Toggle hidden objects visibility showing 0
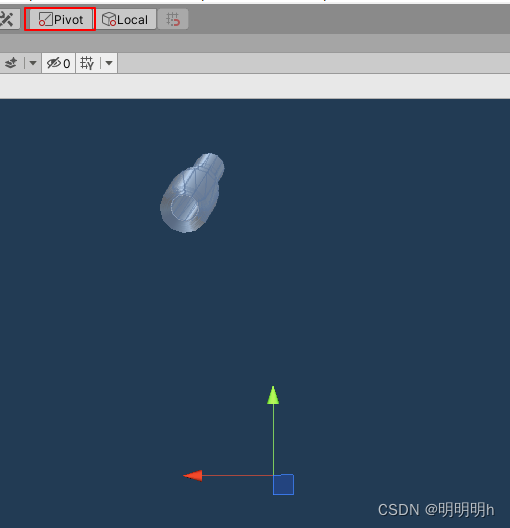The image size is (510, 528). (x=59, y=63)
